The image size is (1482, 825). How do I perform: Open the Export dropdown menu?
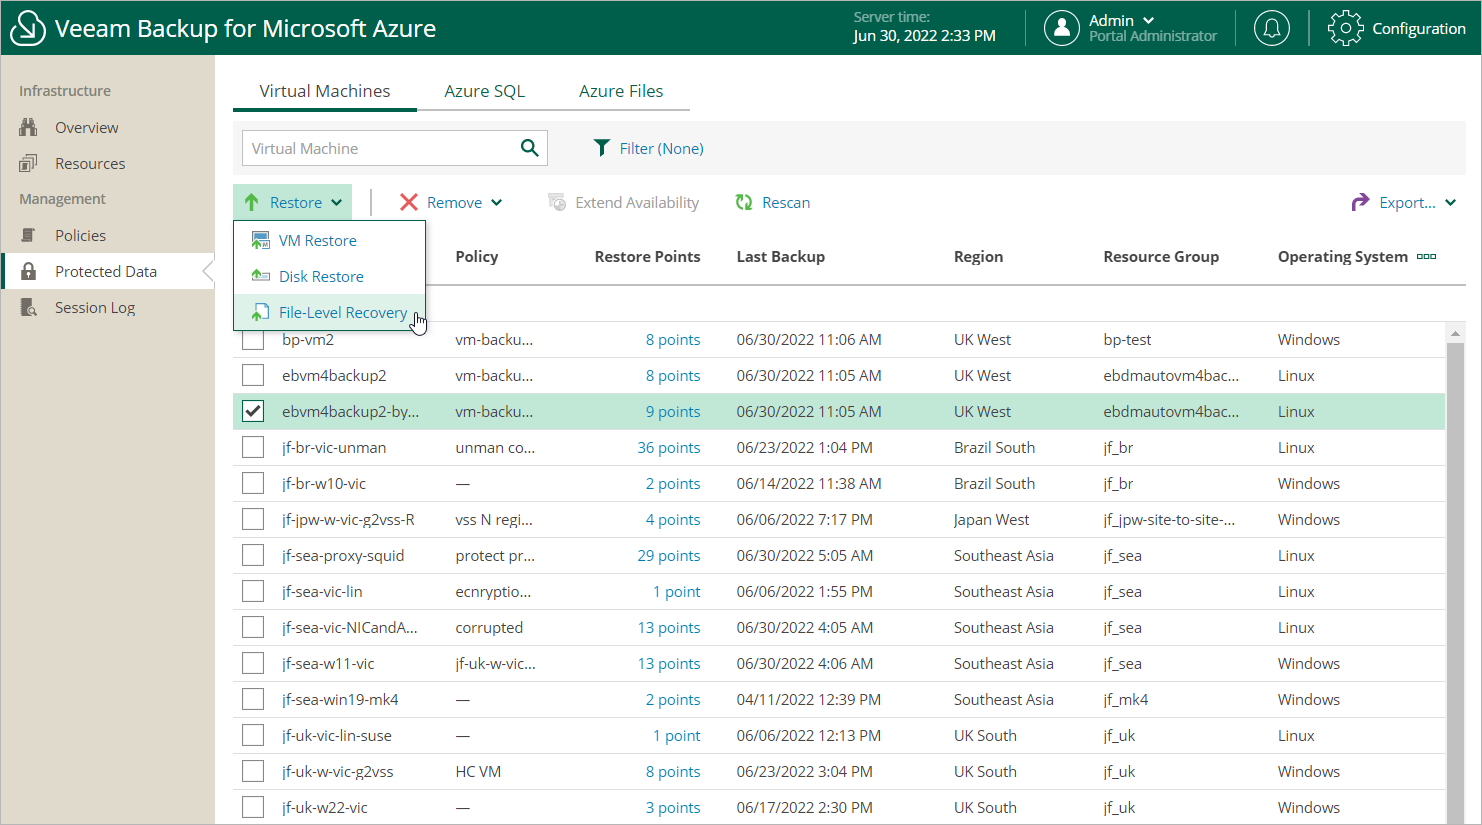[x=1404, y=202]
